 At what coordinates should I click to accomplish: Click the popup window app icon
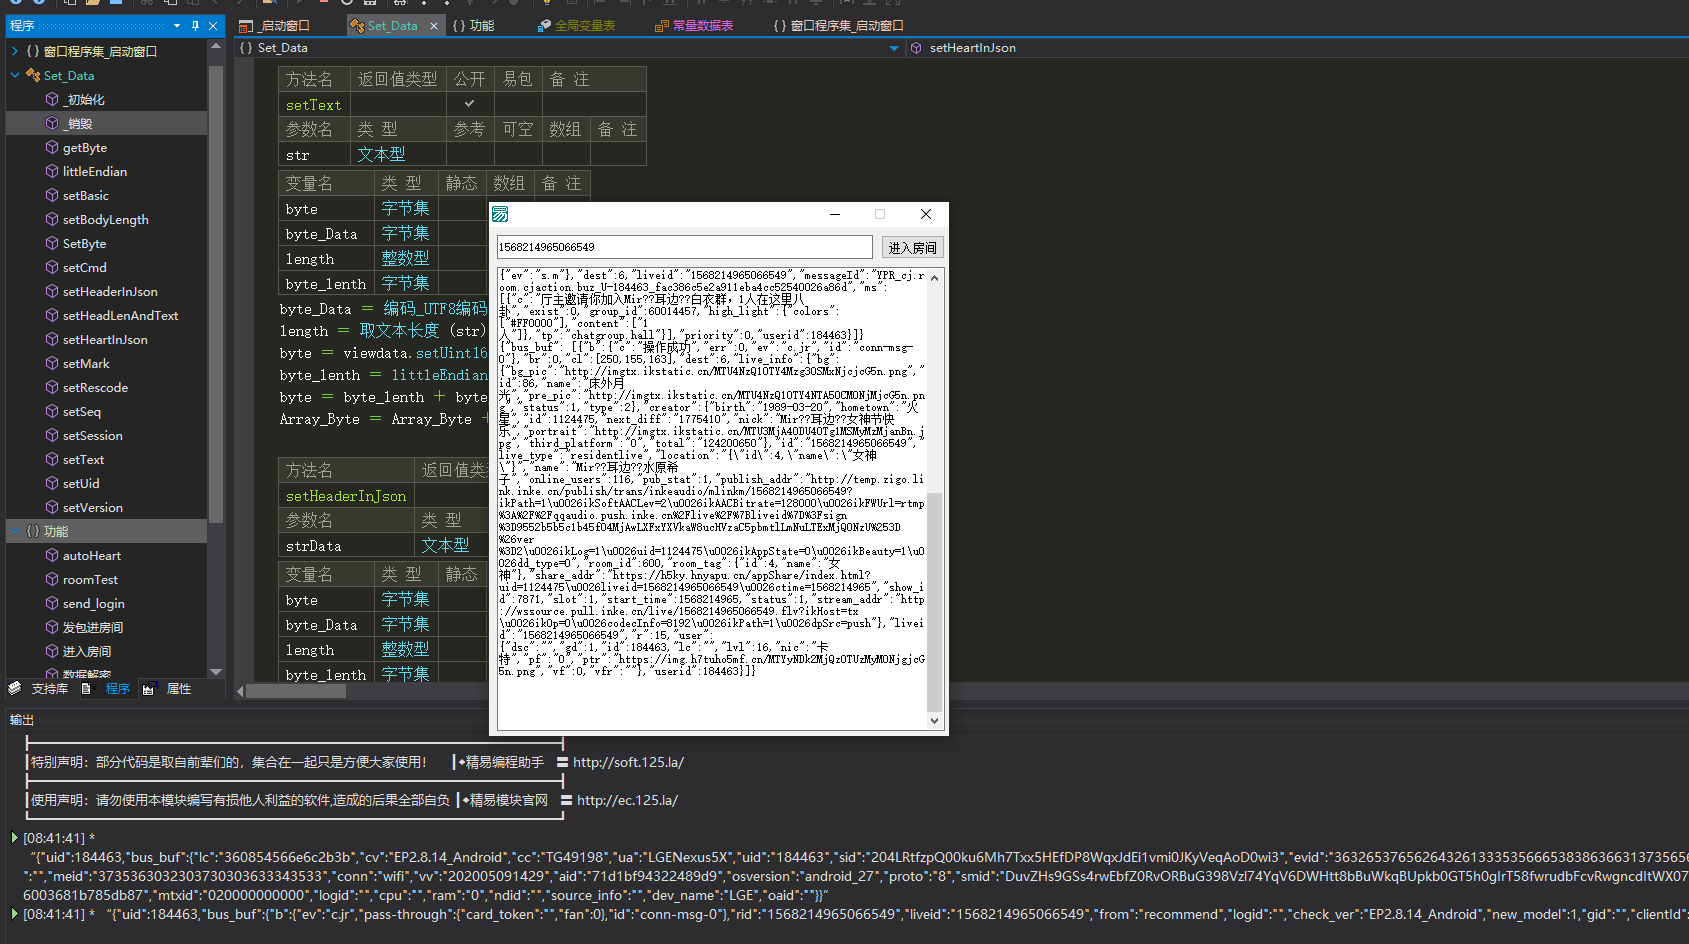point(500,214)
